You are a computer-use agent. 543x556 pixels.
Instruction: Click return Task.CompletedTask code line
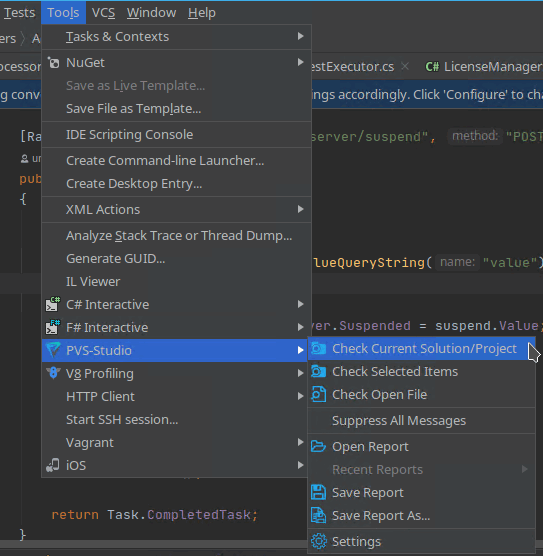155,515
